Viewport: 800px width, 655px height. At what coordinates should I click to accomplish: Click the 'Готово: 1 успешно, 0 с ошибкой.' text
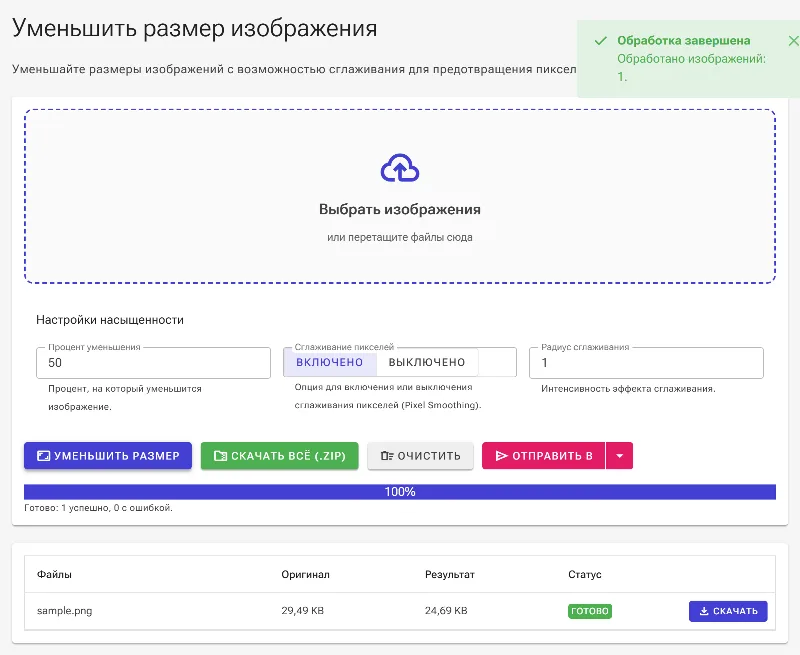(98, 508)
